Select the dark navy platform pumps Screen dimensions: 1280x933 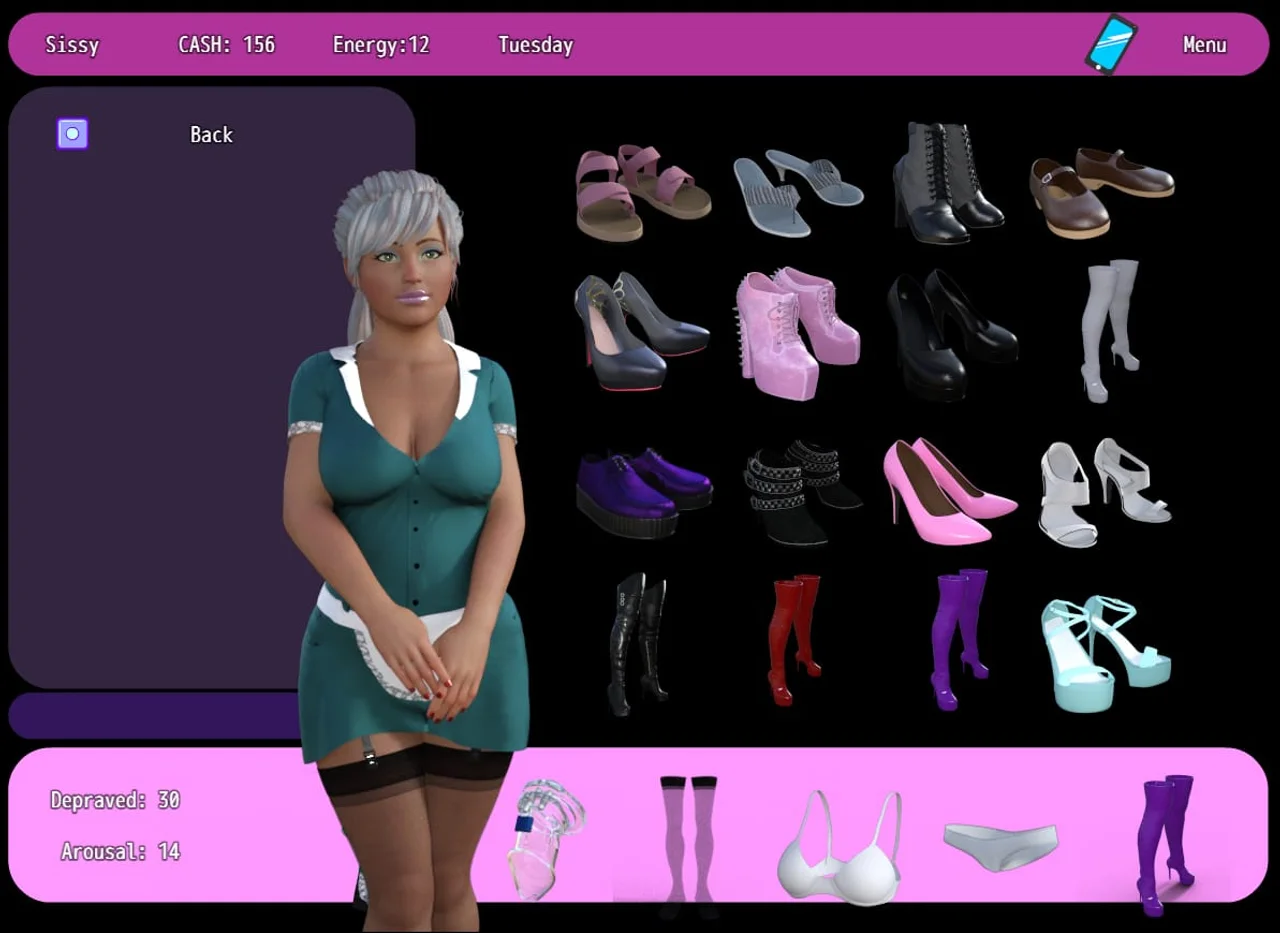pos(641,331)
